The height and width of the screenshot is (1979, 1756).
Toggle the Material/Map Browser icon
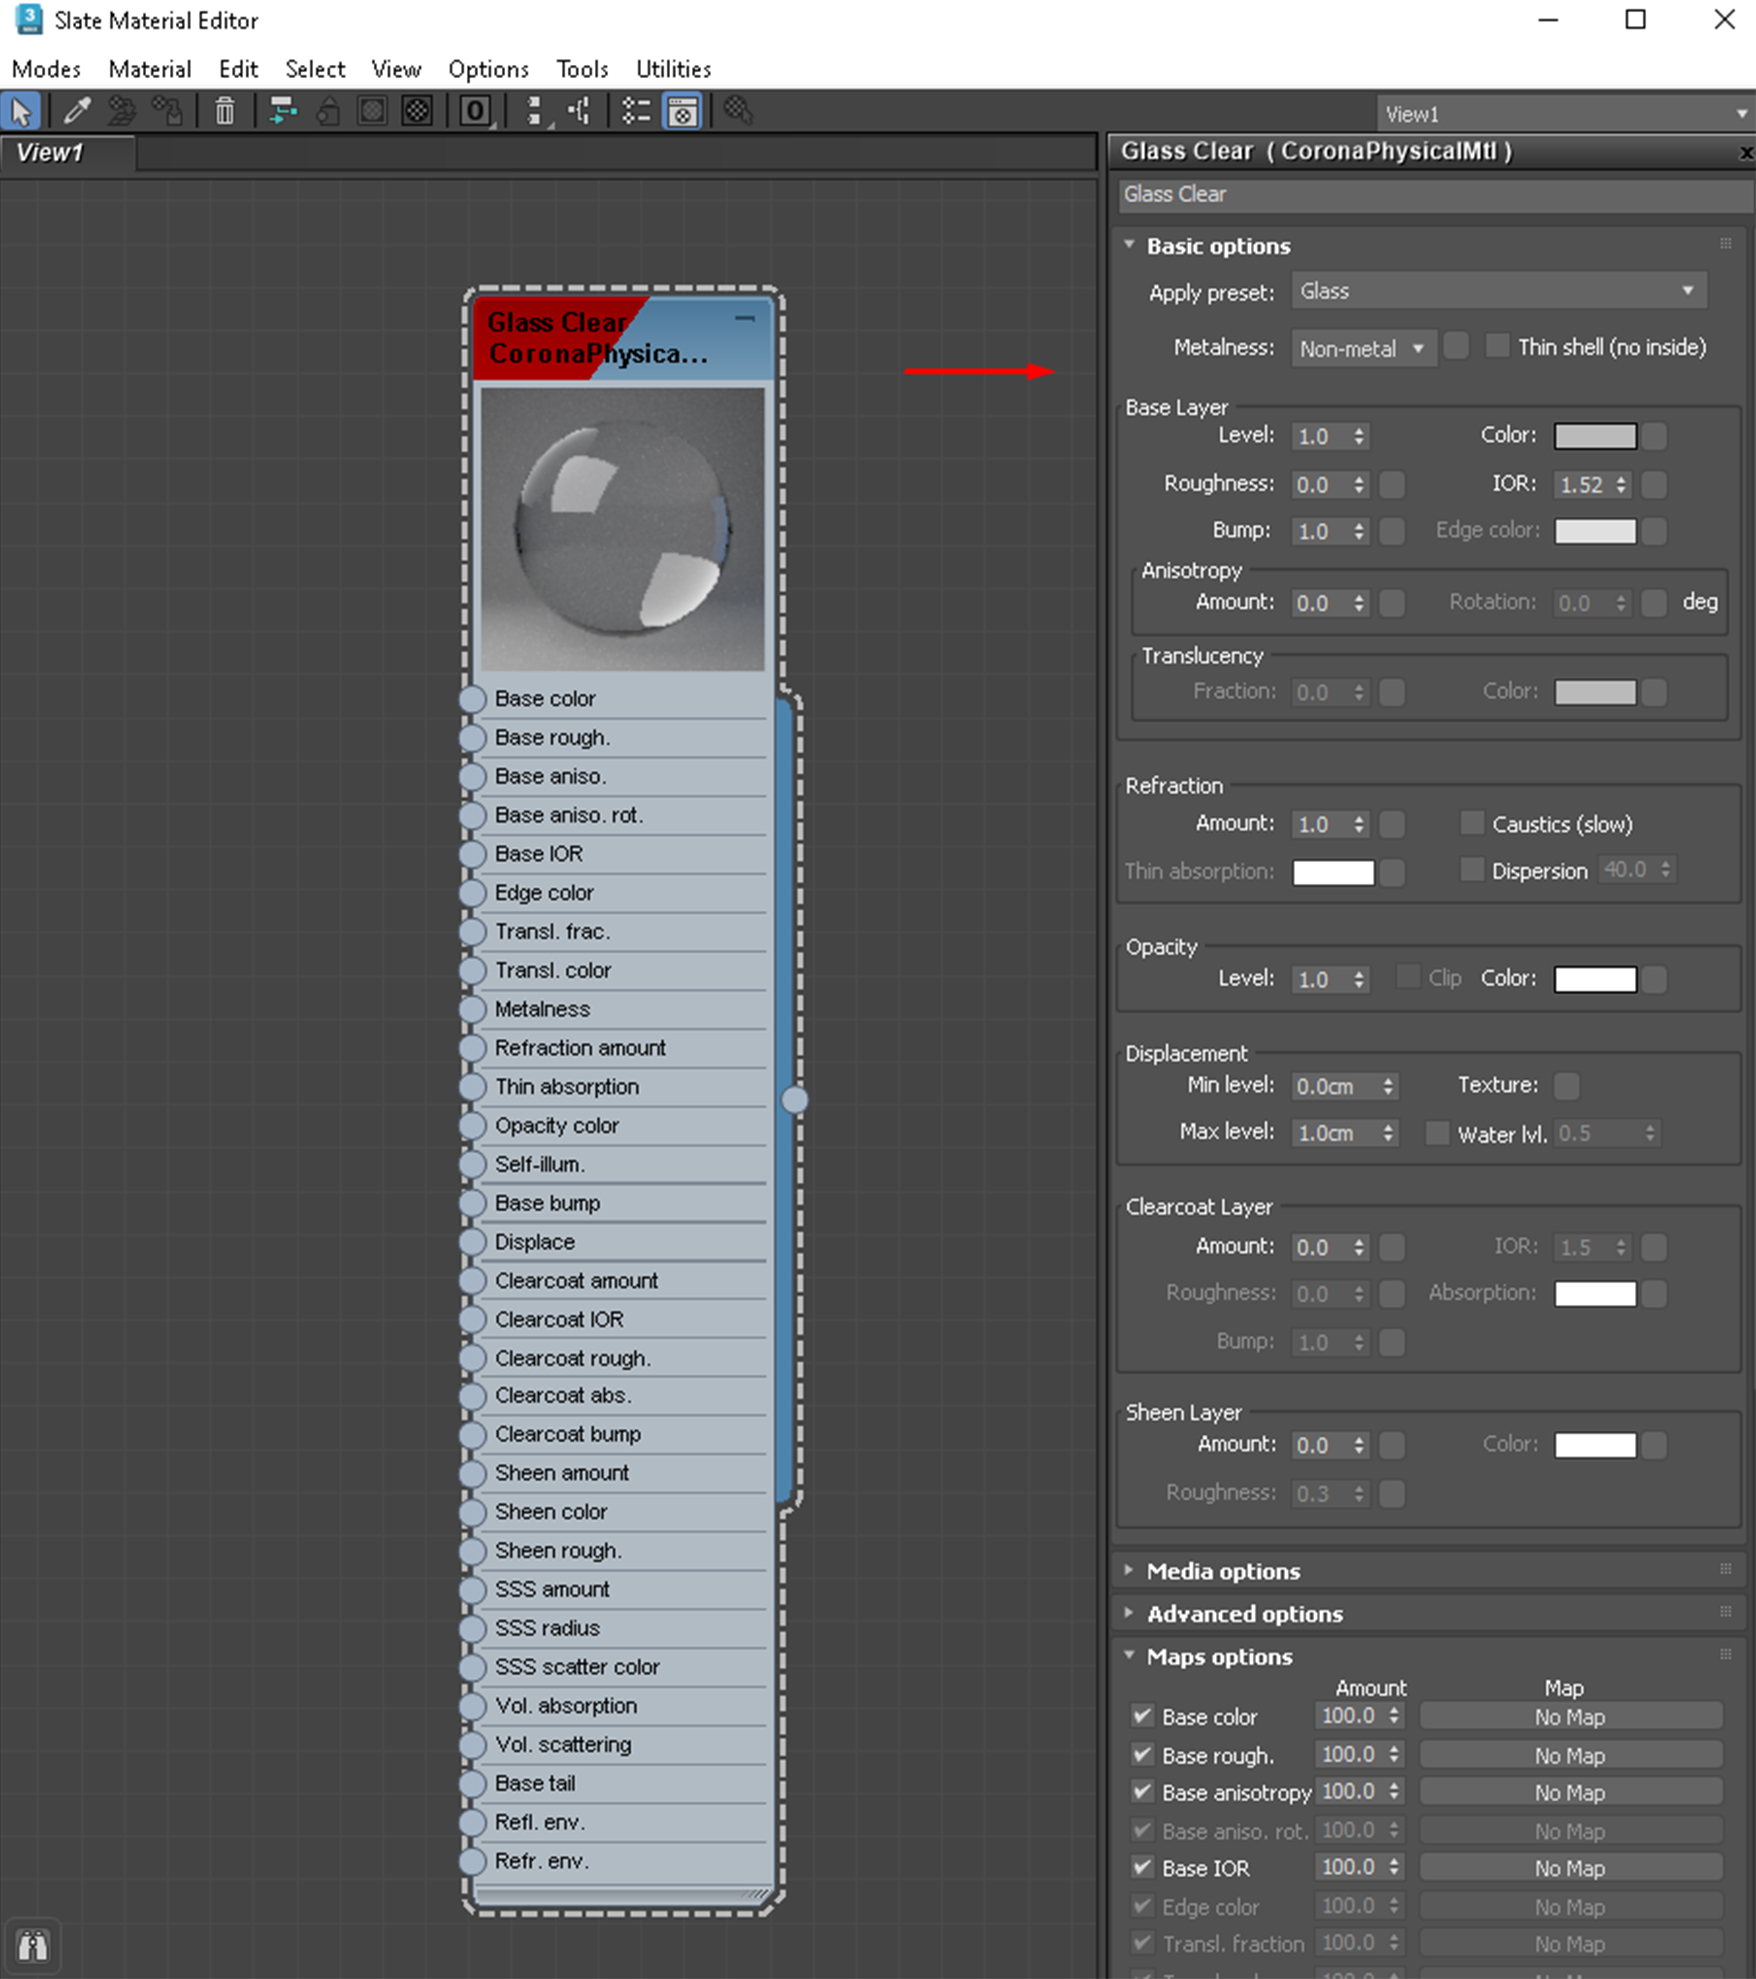[636, 111]
